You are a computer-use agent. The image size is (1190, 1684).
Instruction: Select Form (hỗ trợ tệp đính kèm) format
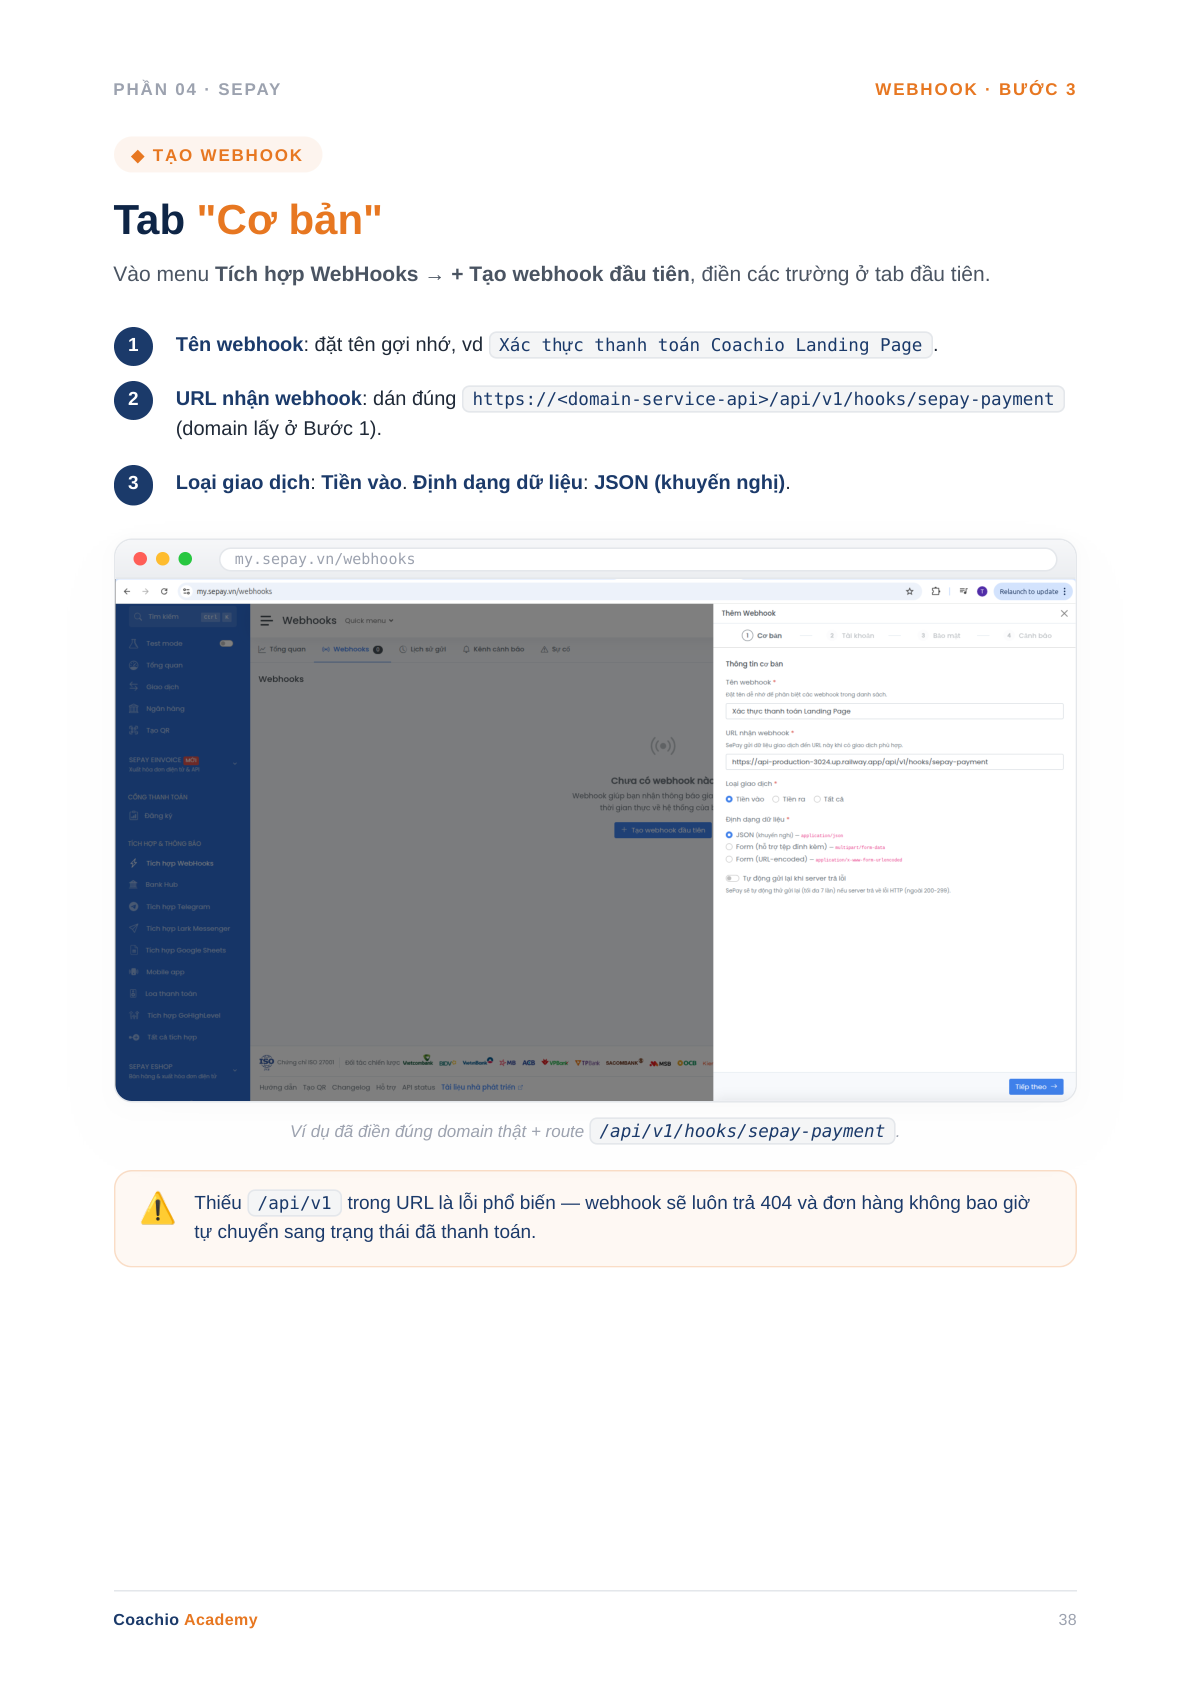pos(805,847)
